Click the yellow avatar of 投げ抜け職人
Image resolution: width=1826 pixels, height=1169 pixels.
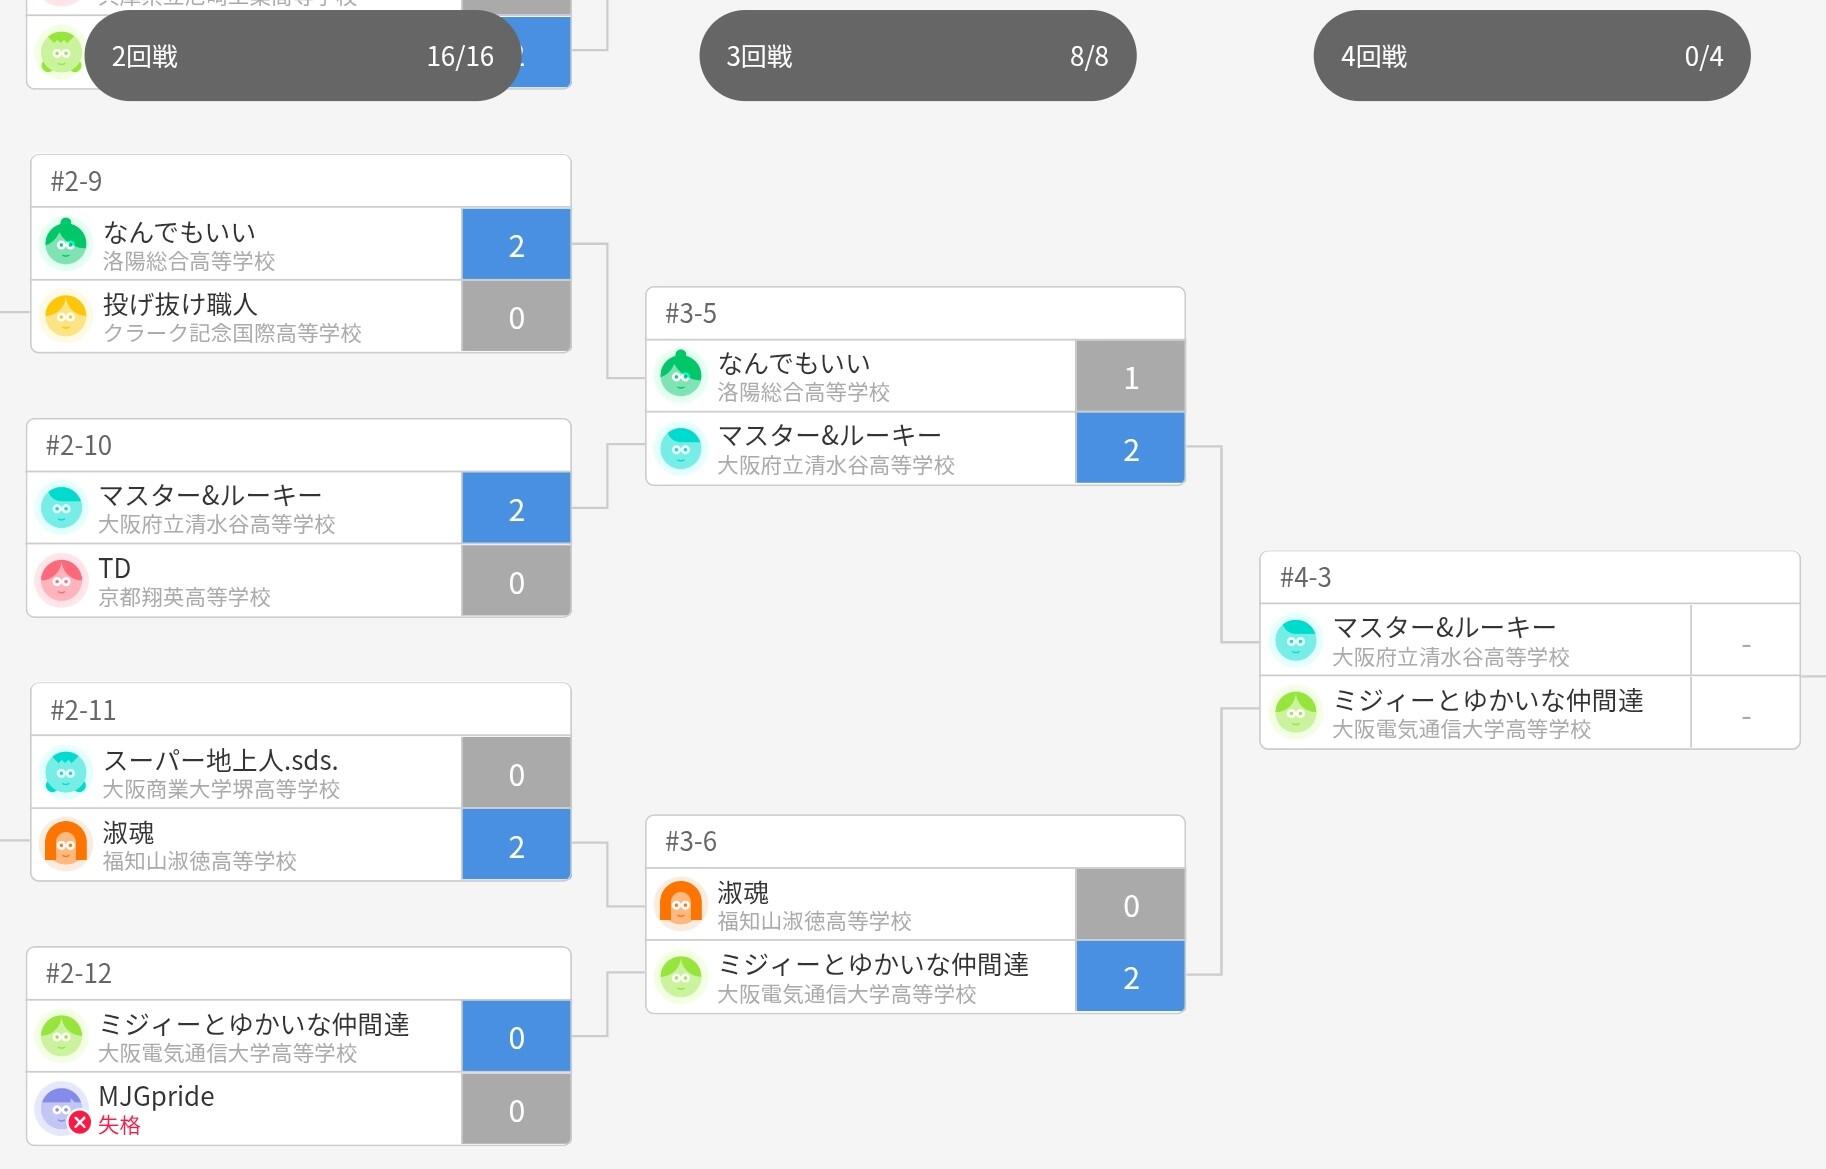66,316
